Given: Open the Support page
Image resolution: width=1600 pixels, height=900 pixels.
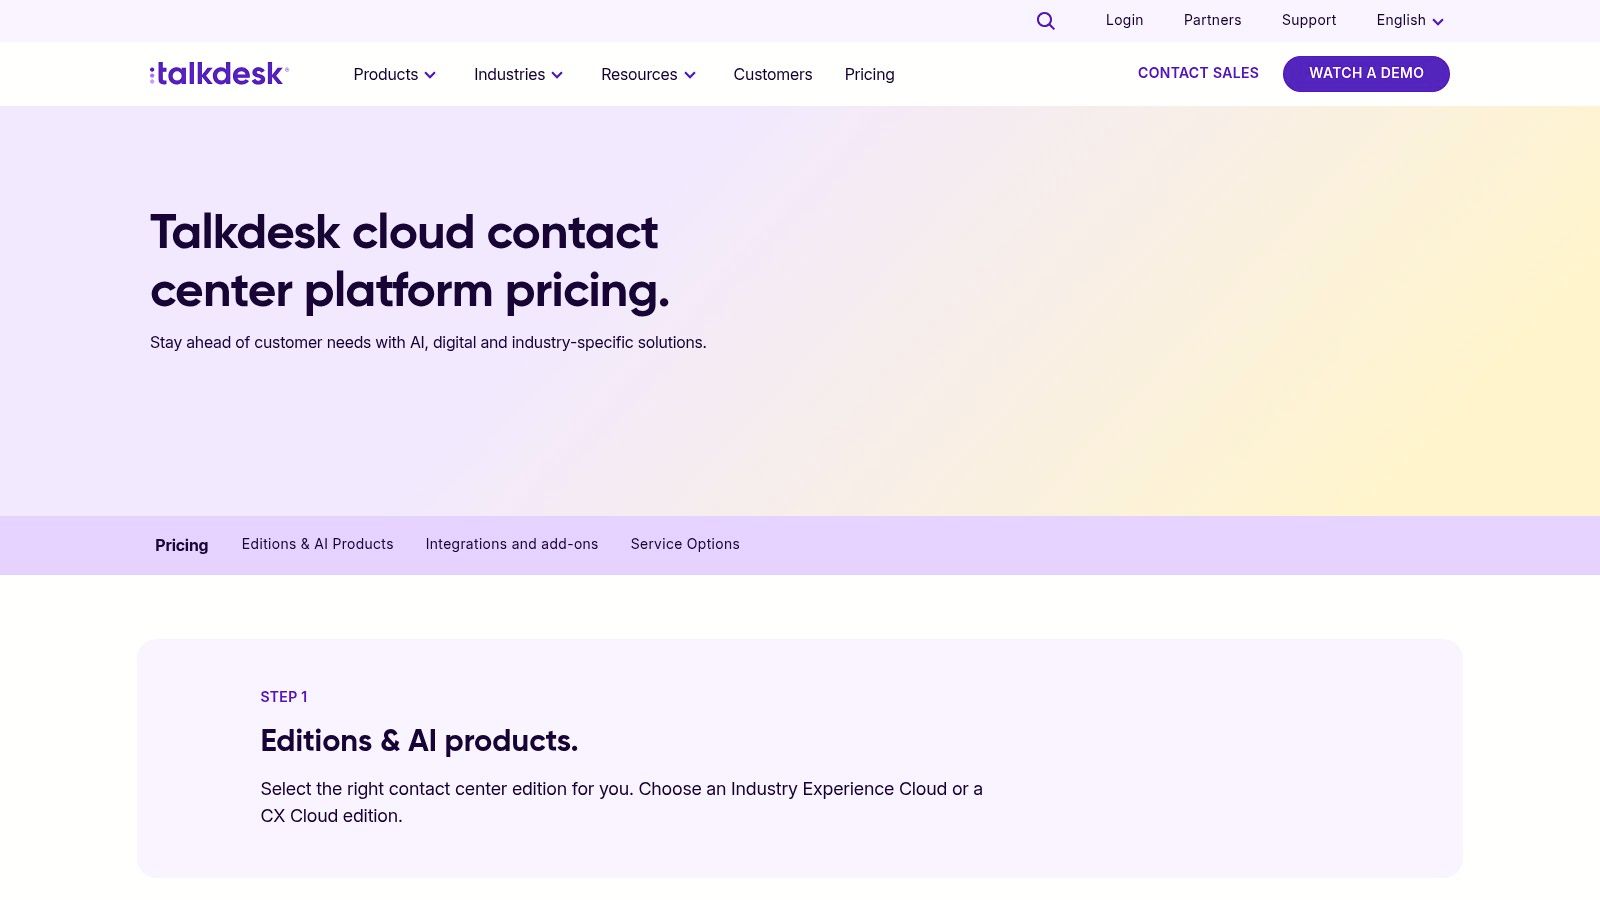Looking at the screenshot, I should point(1309,20).
